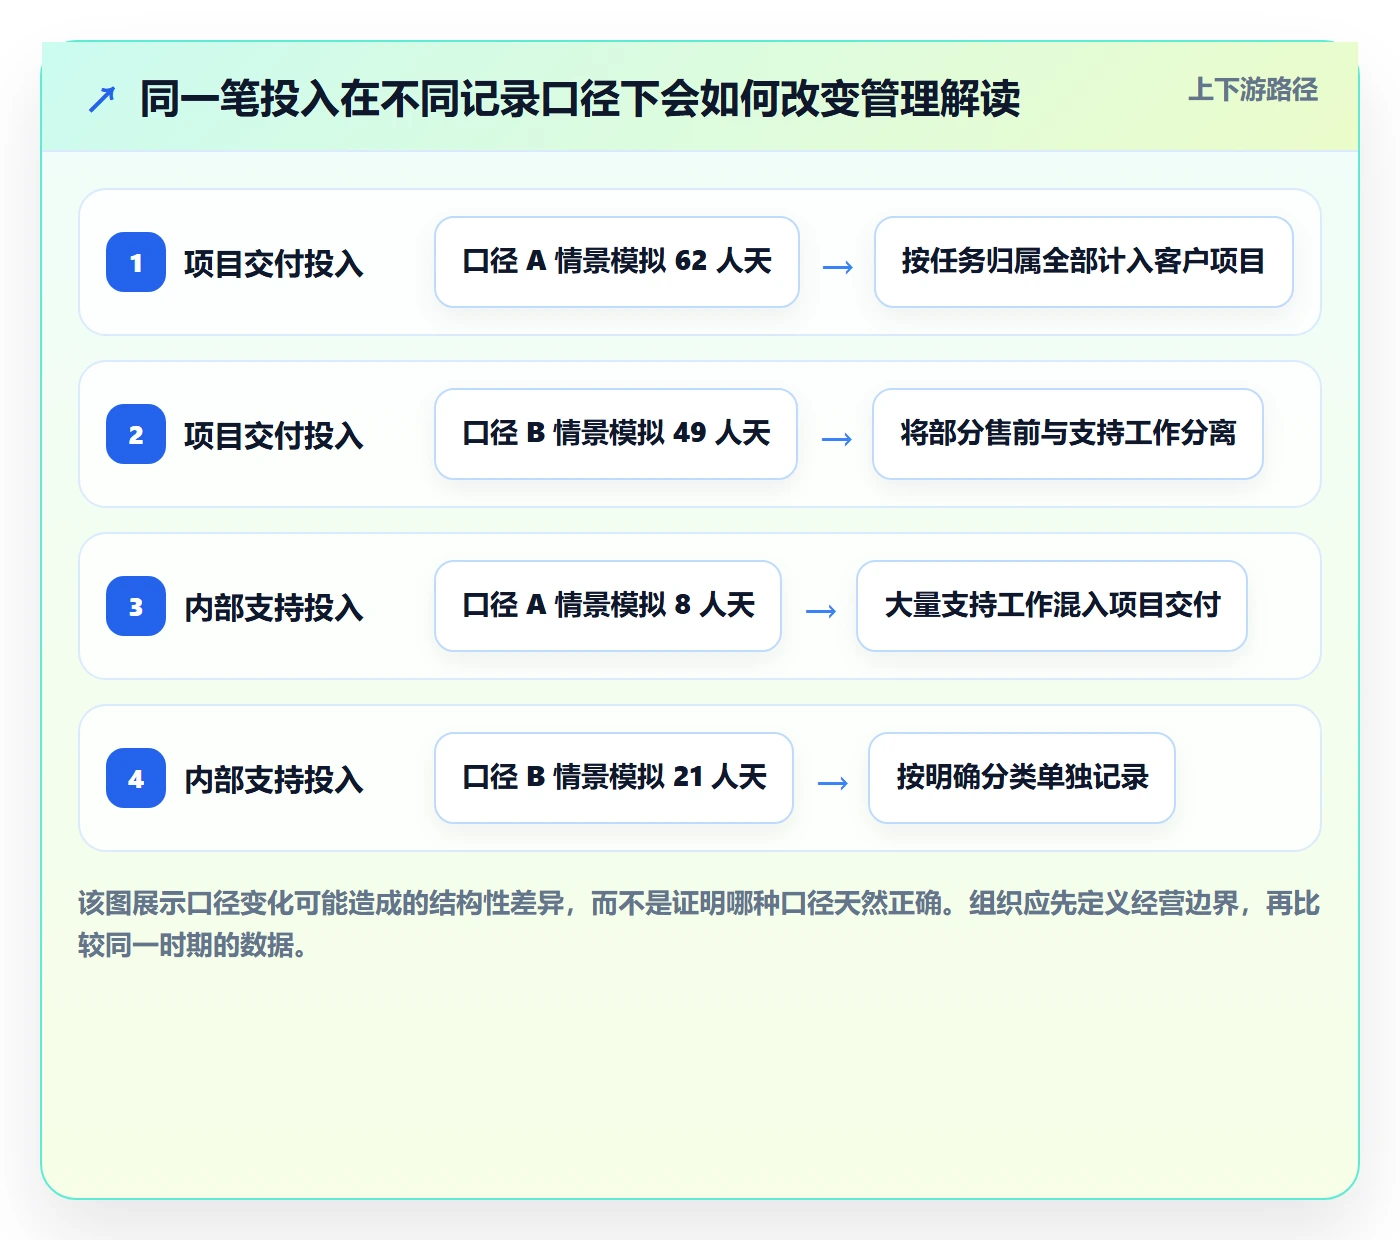Click the number 4 step badge
This screenshot has width=1400, height=1240.
pos(136,778)
